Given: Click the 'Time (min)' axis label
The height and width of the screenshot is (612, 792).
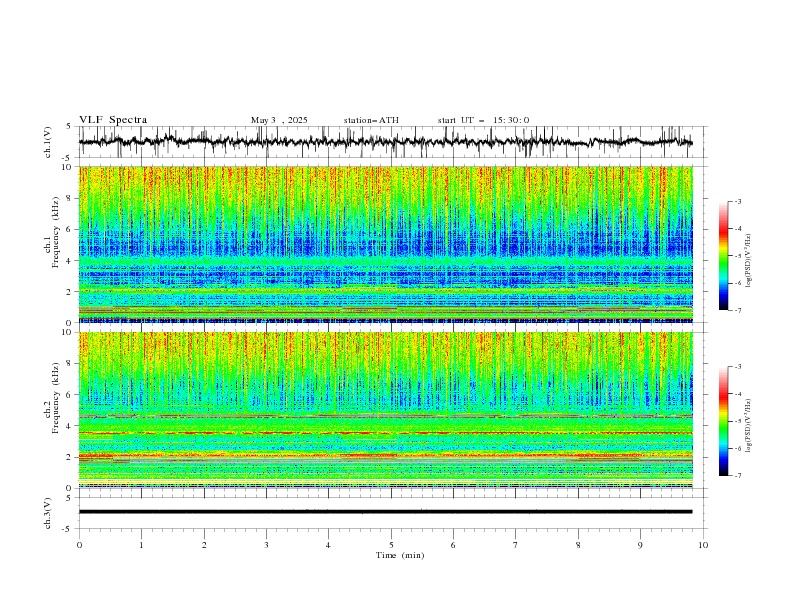Looking at the screenshot, I should [x=400, y=555].
